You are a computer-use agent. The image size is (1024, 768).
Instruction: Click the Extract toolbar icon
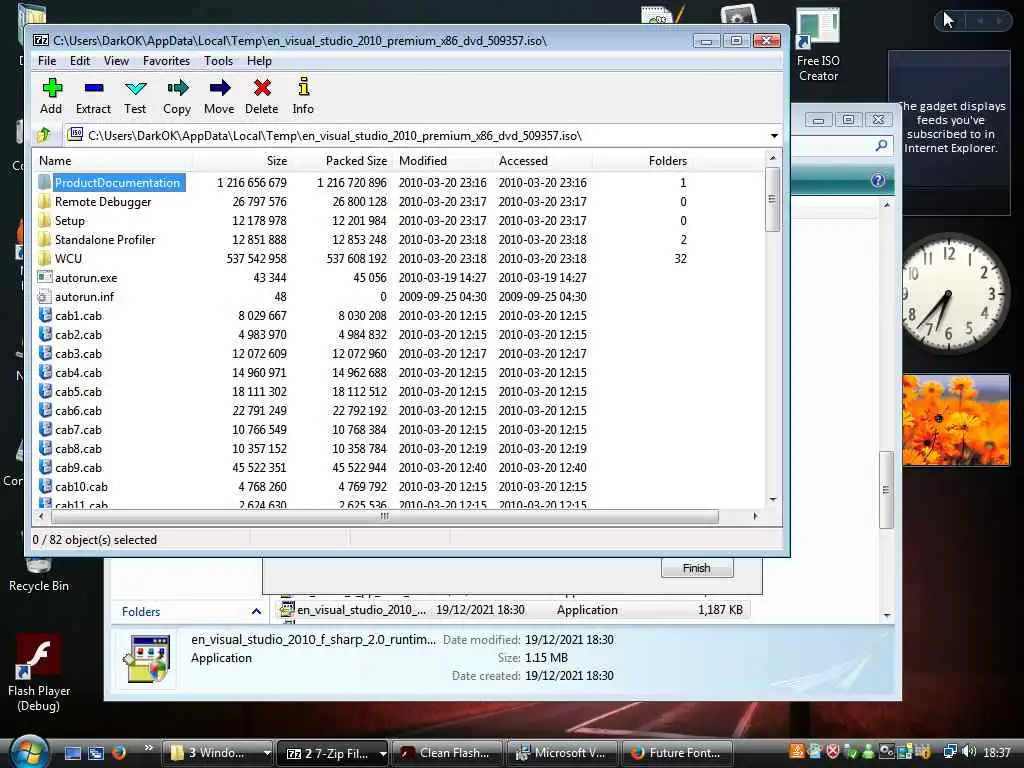(x=93, y=88)
